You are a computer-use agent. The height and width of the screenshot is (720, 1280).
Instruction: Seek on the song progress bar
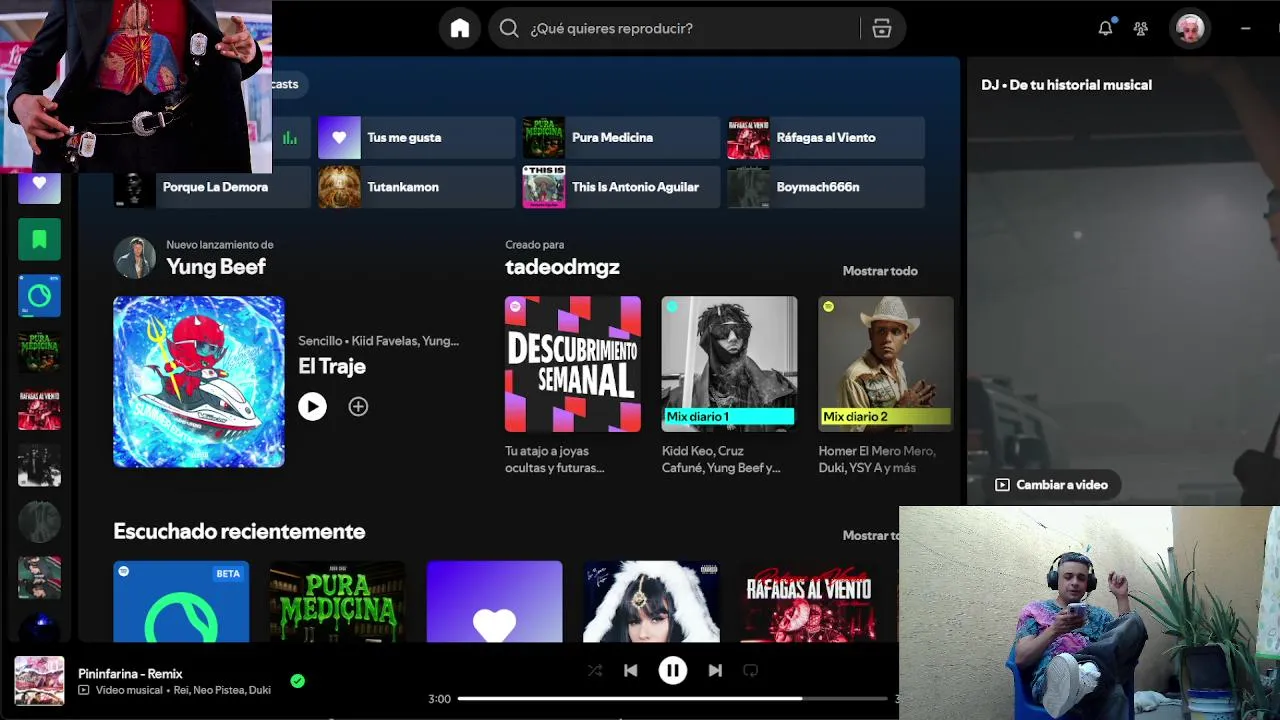(672, 699)
